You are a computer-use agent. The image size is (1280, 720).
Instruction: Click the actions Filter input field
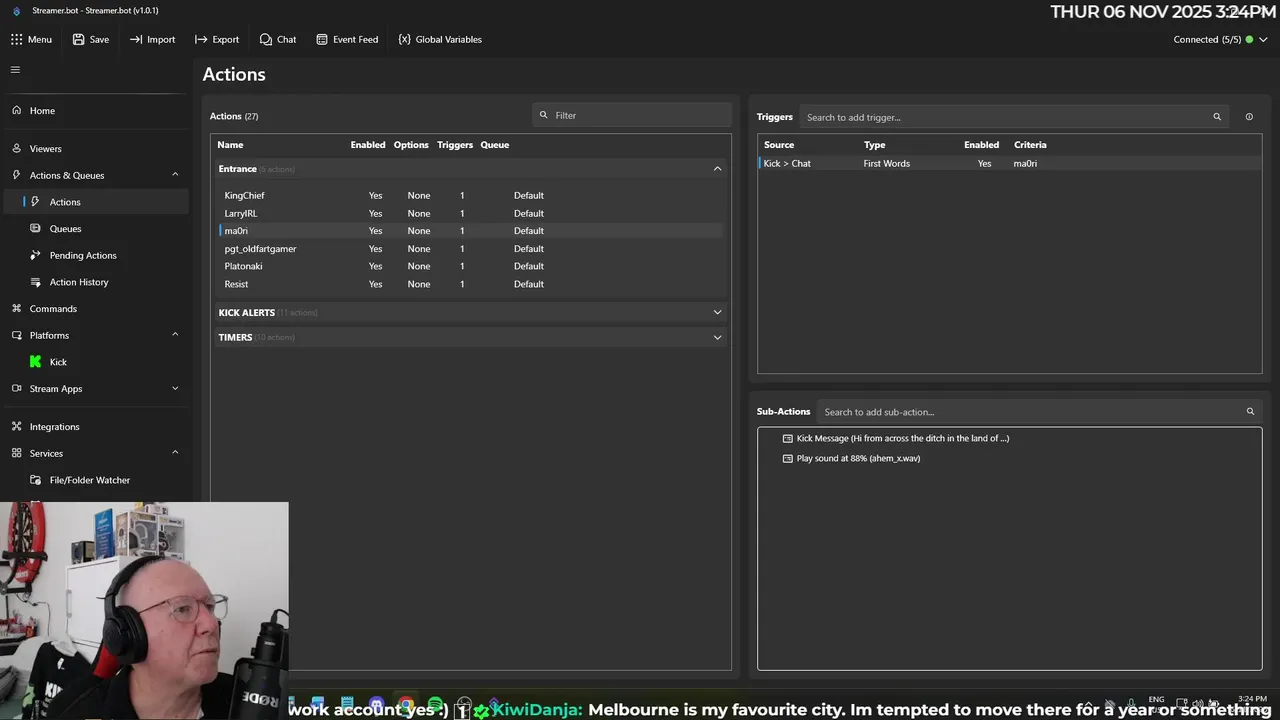coord(632,115)
